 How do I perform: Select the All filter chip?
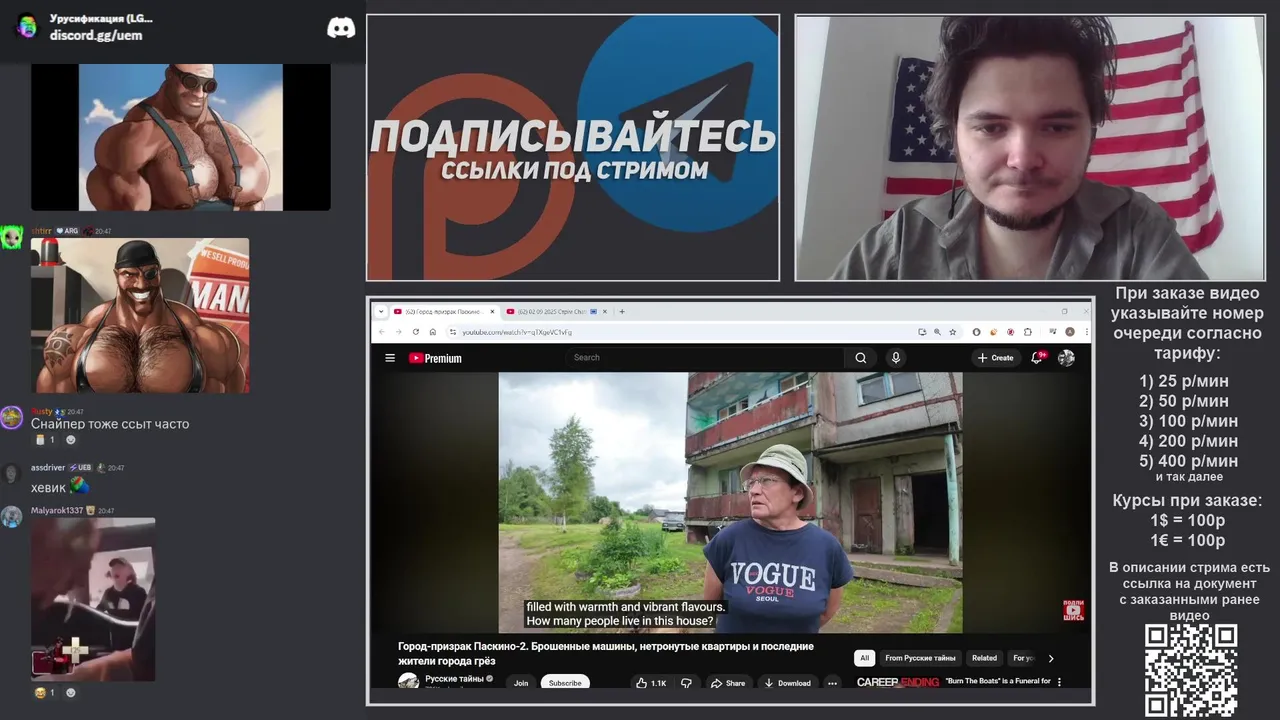[864, 658]
